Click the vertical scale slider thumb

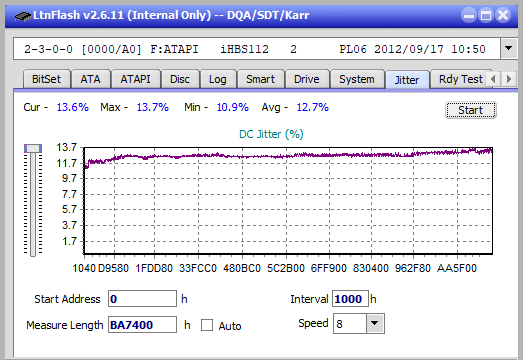click(33, 148)
